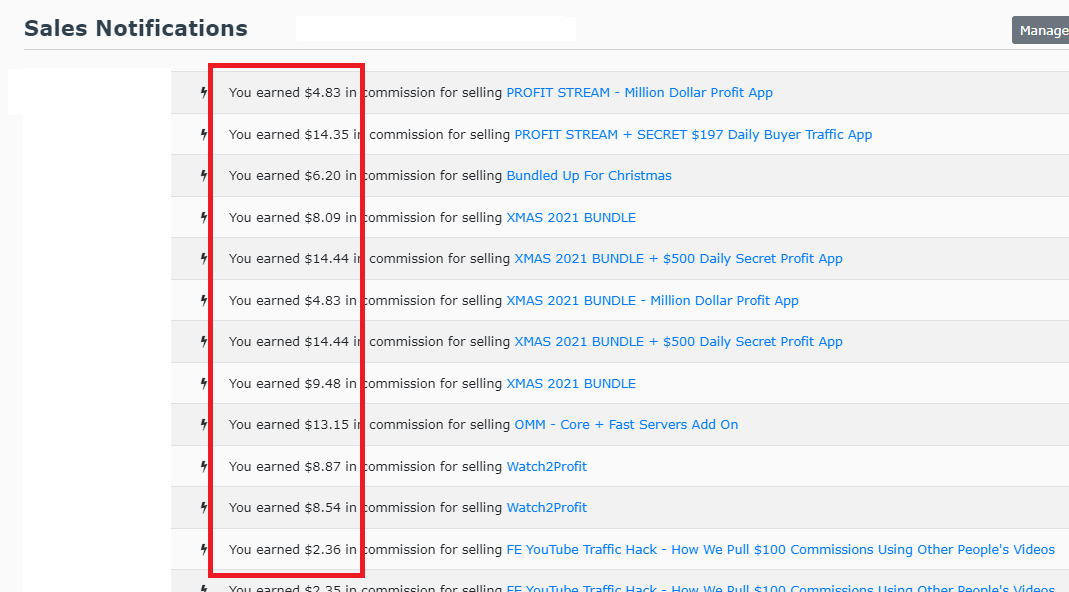Open PROFIT STREAM - Million Dollar Profit App link
Image resolution: width=1069 pixels, height=592 pixels.
pos(639,93)
